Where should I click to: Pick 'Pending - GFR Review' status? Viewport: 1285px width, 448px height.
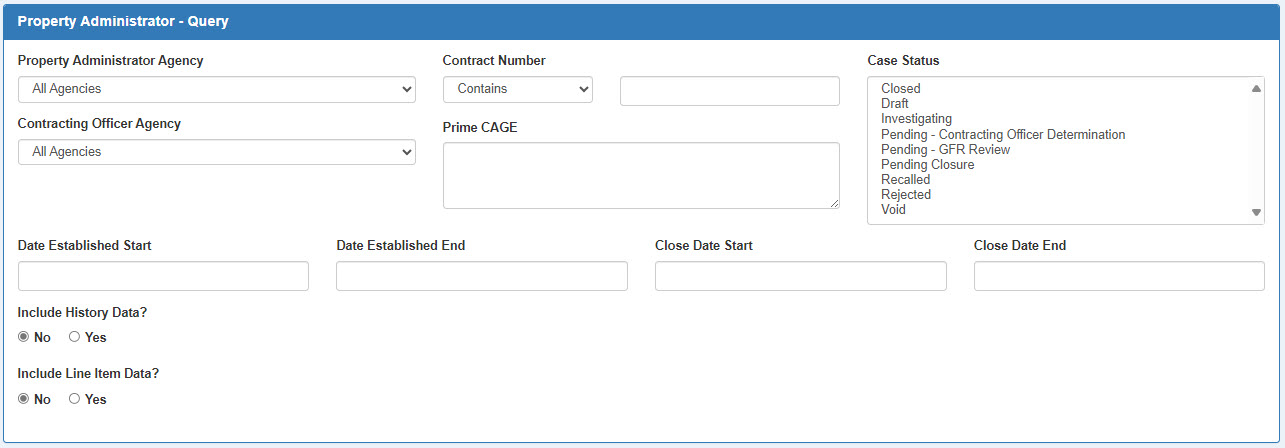pos(945,149)
